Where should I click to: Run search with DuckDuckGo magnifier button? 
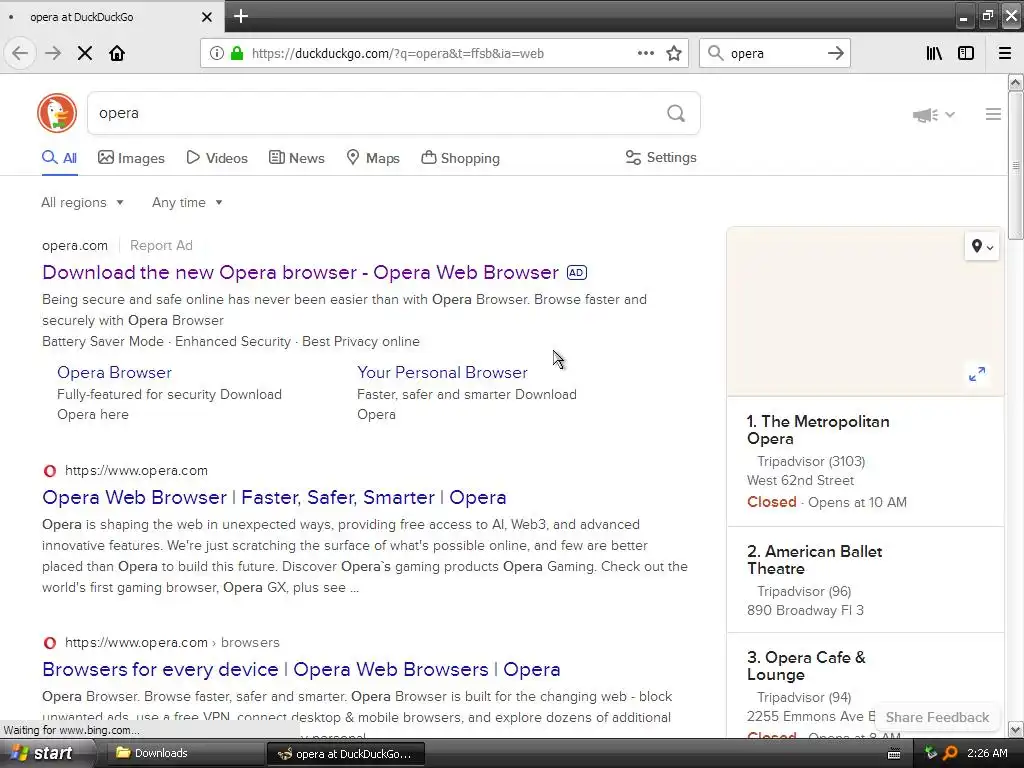pos(676,114)
